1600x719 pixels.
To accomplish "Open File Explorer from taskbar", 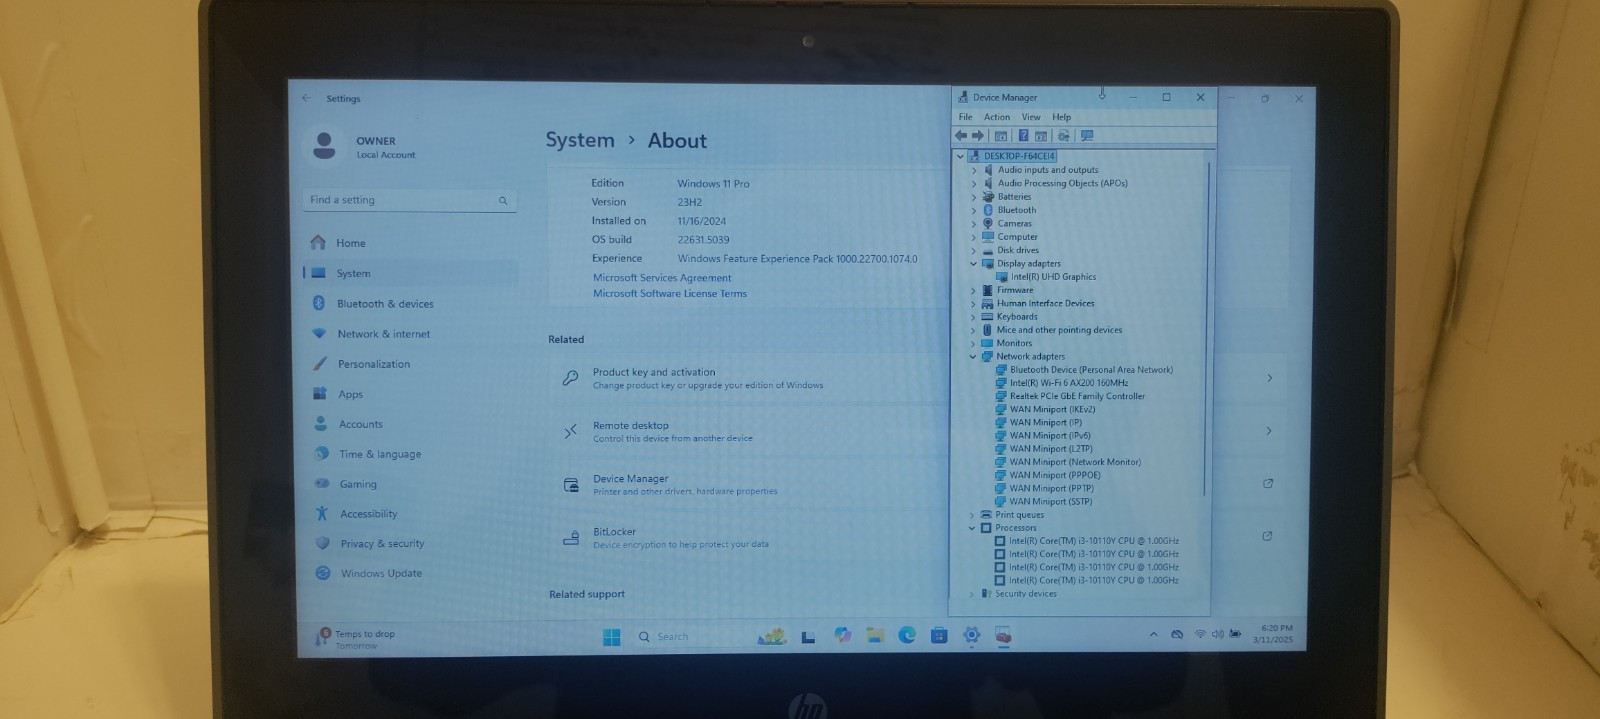I will pyautogui.click(x=875, y=635).
